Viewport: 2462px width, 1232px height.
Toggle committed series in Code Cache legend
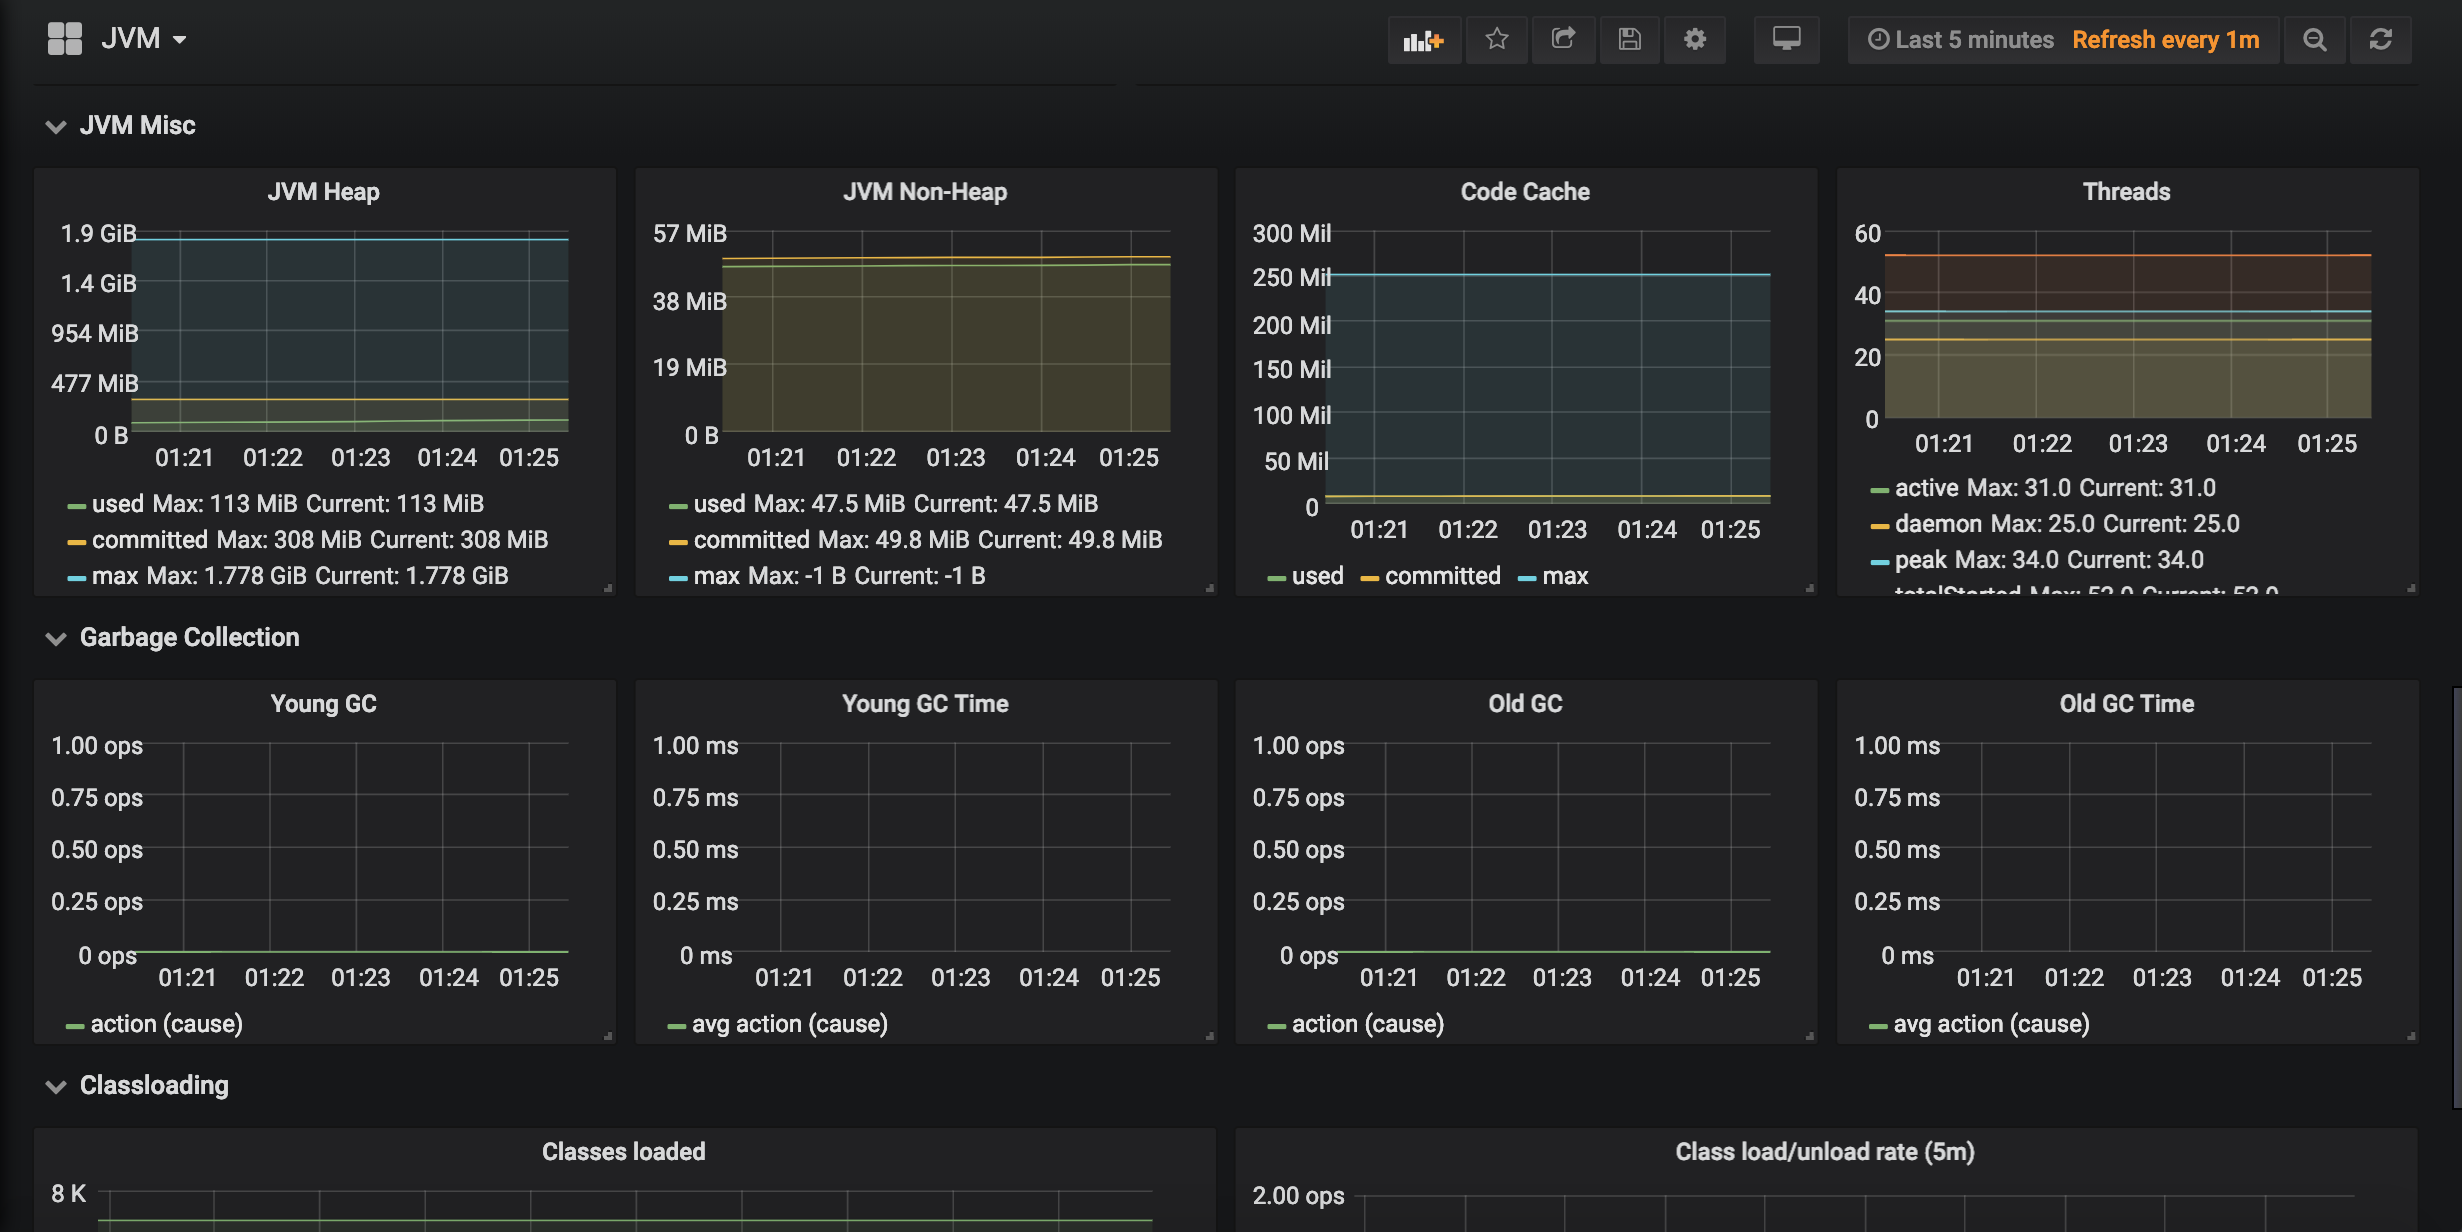[1441, 576]
